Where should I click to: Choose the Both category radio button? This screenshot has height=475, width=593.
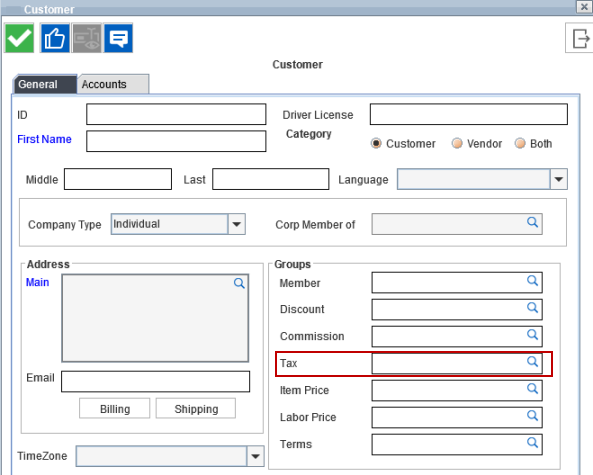520,143
